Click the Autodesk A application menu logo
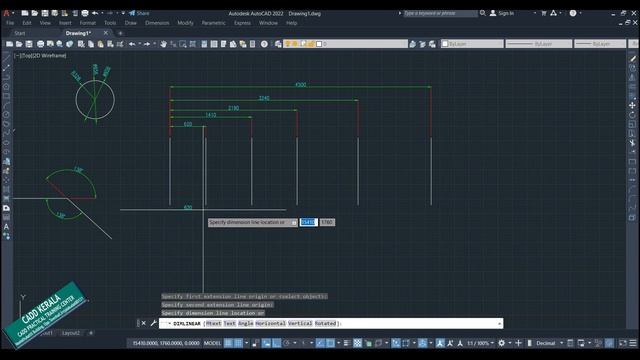The height and width of the screenshot is (360, 640). [x=6, y=13]
